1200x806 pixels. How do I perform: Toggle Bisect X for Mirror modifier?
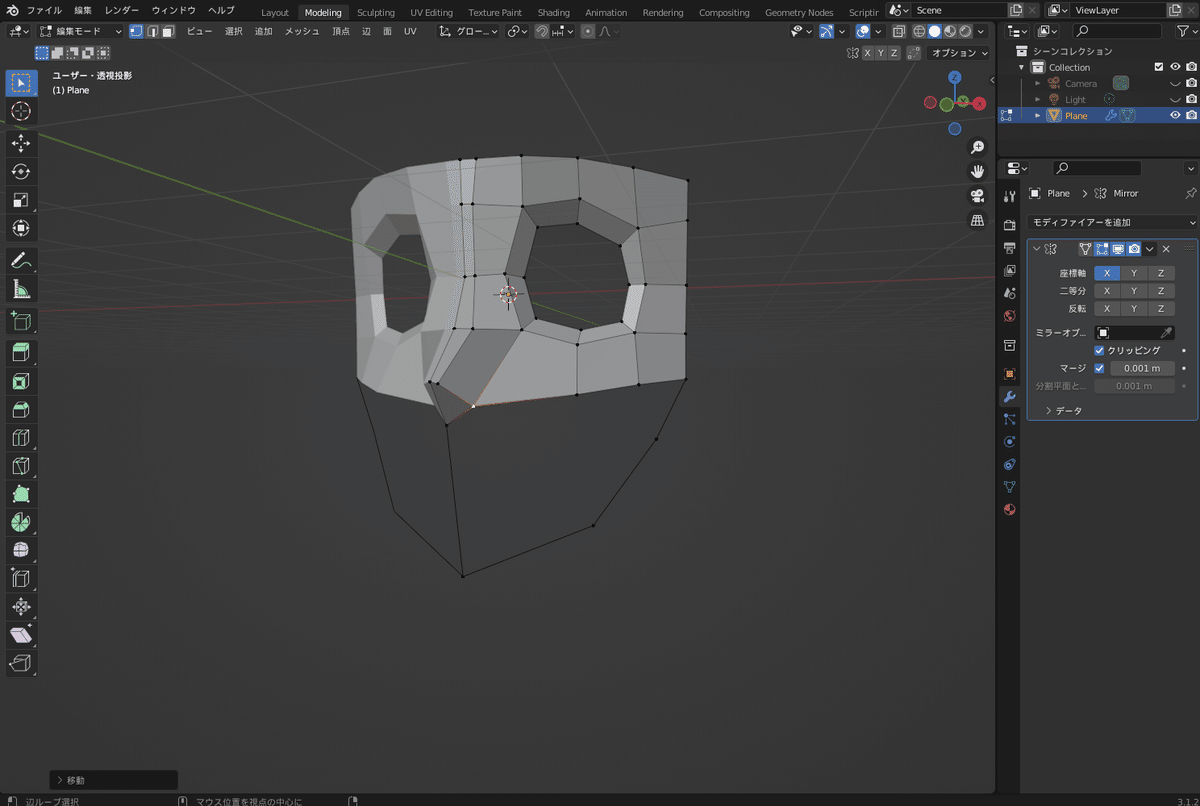click(x=1107, y=291)
